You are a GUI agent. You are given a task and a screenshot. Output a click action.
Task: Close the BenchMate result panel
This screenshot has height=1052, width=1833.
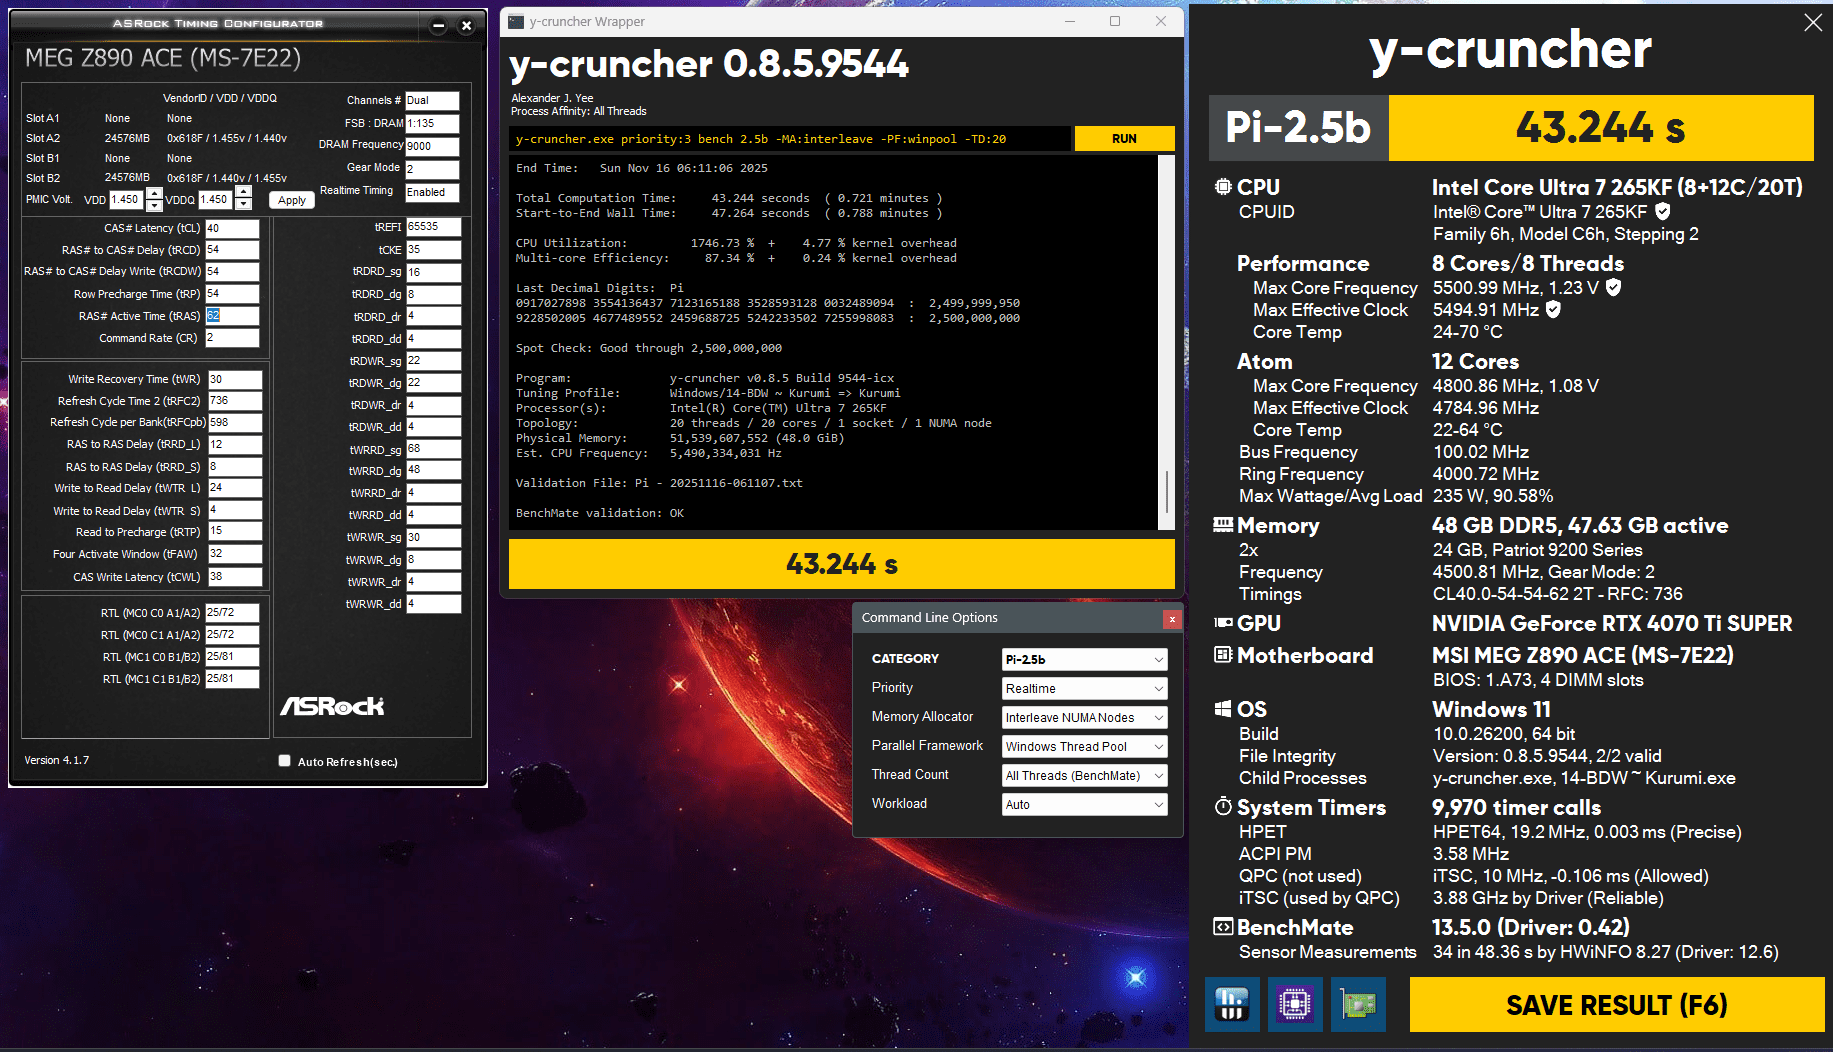click(1812, 22)
